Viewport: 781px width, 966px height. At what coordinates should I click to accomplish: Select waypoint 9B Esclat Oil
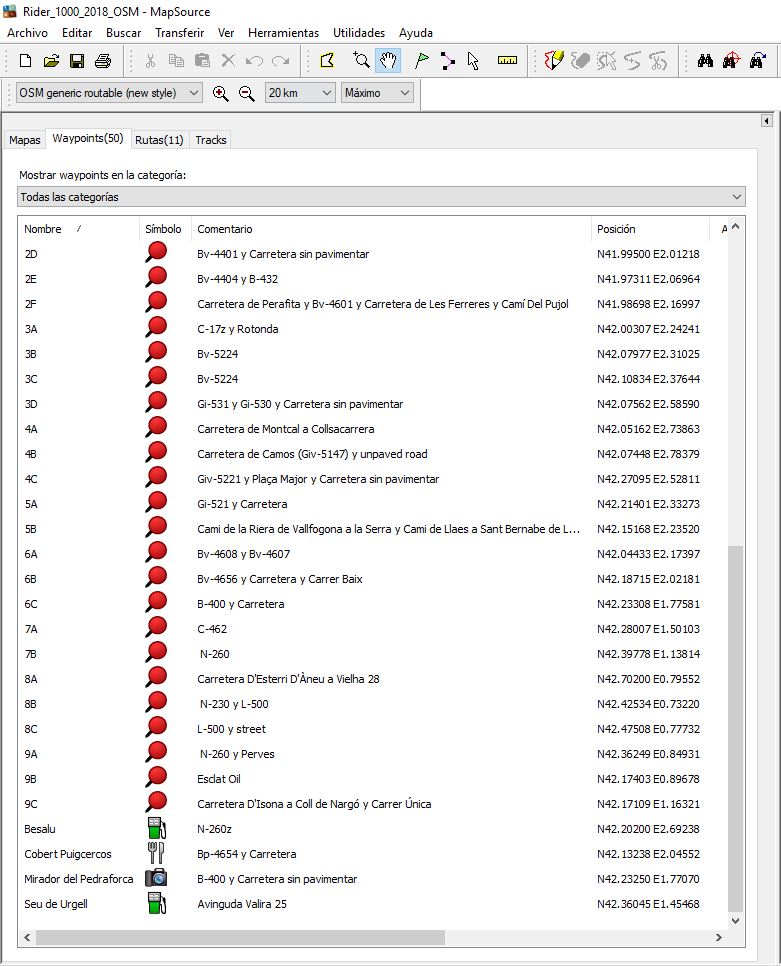[373, 779]
